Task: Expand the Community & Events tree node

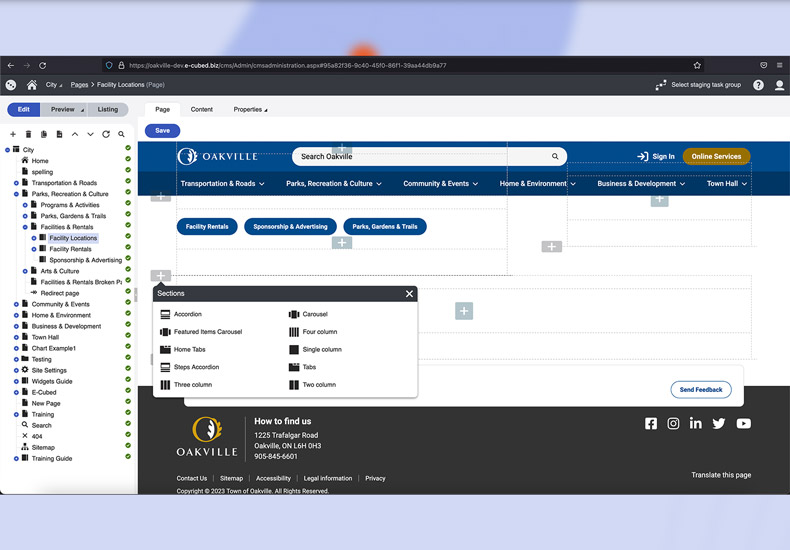Action: (17, 304)
